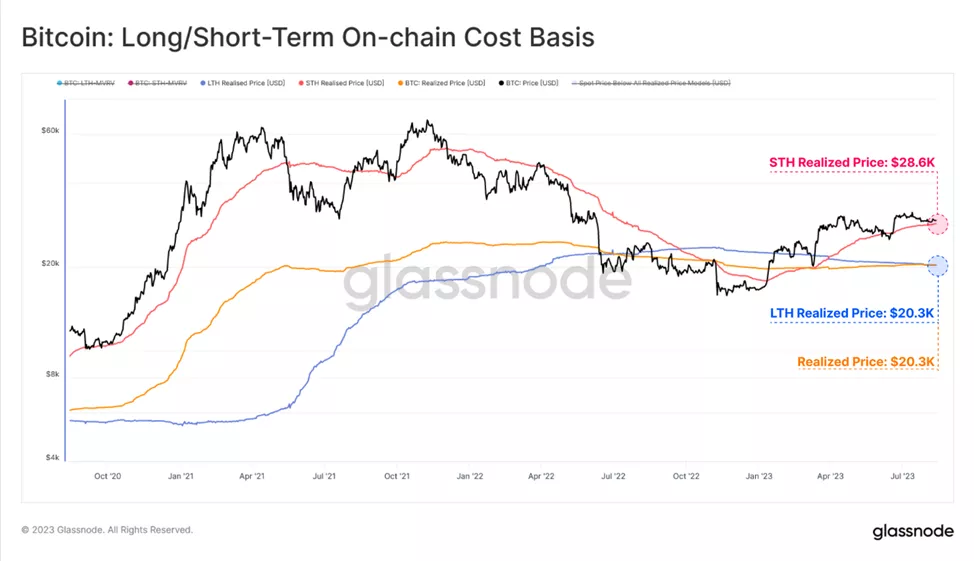Click the $60k y-axis label

(x=50, y=131)
